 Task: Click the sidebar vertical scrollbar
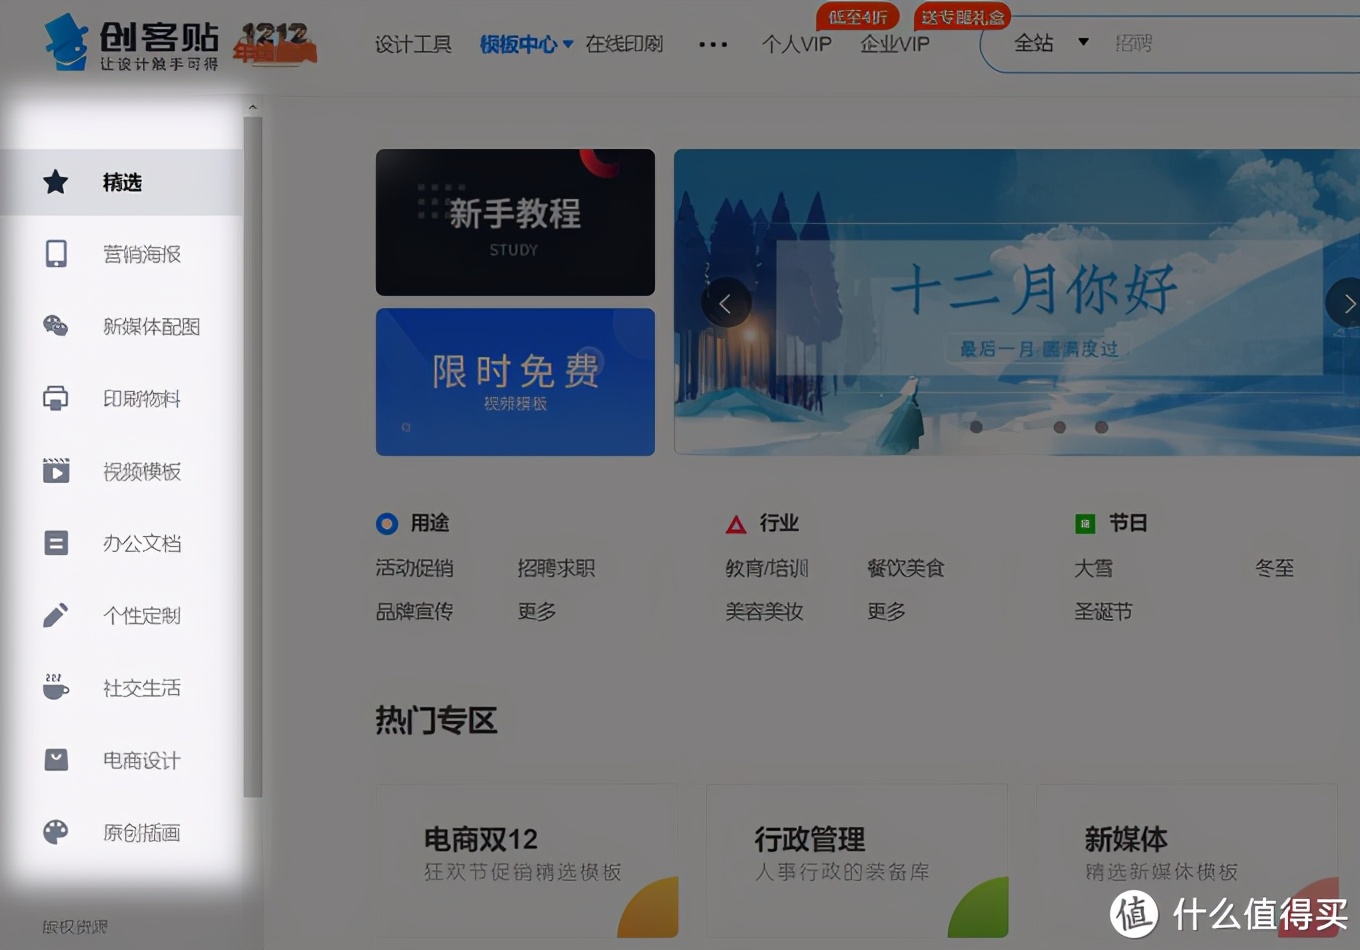point(253,456)
